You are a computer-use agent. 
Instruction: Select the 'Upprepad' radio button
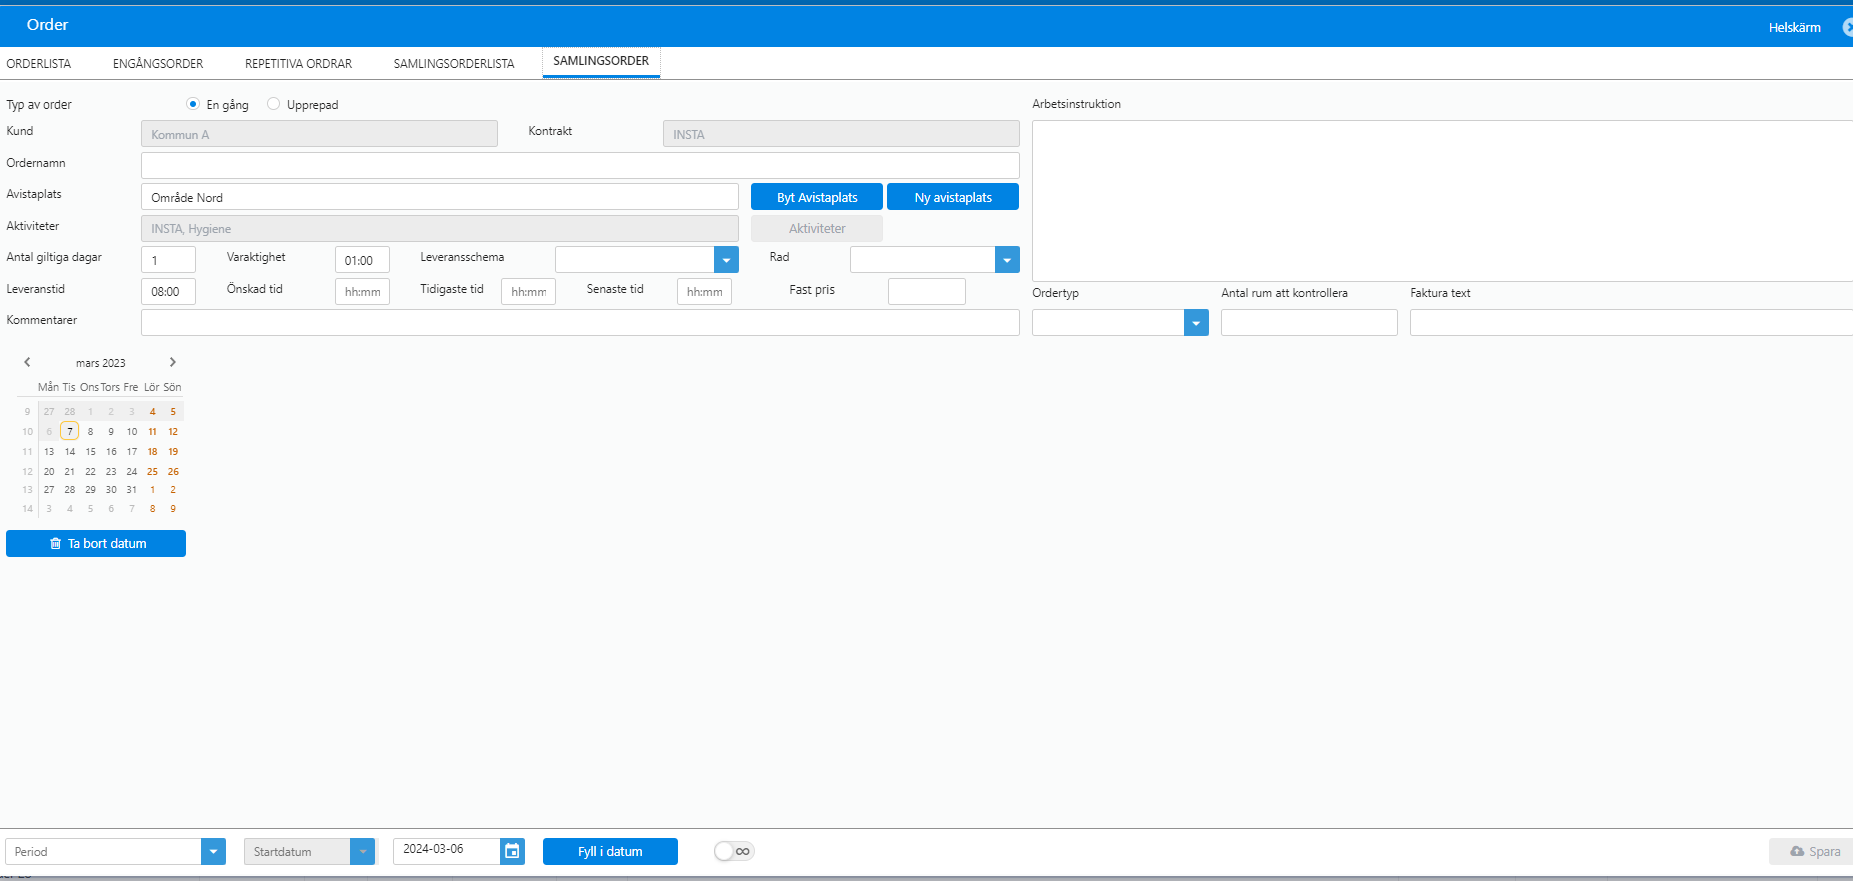273,104
